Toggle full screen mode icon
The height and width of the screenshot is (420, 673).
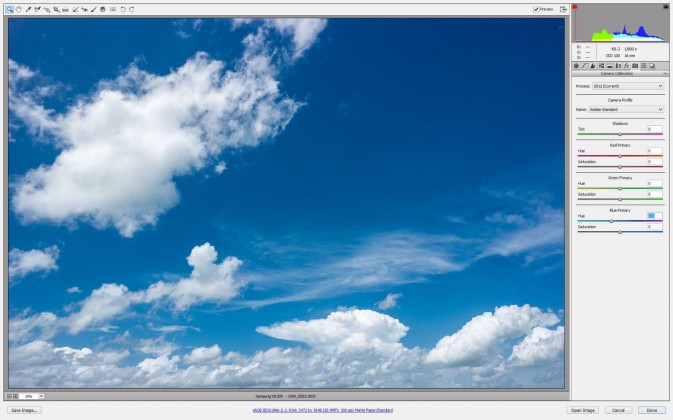click(563, 9)
